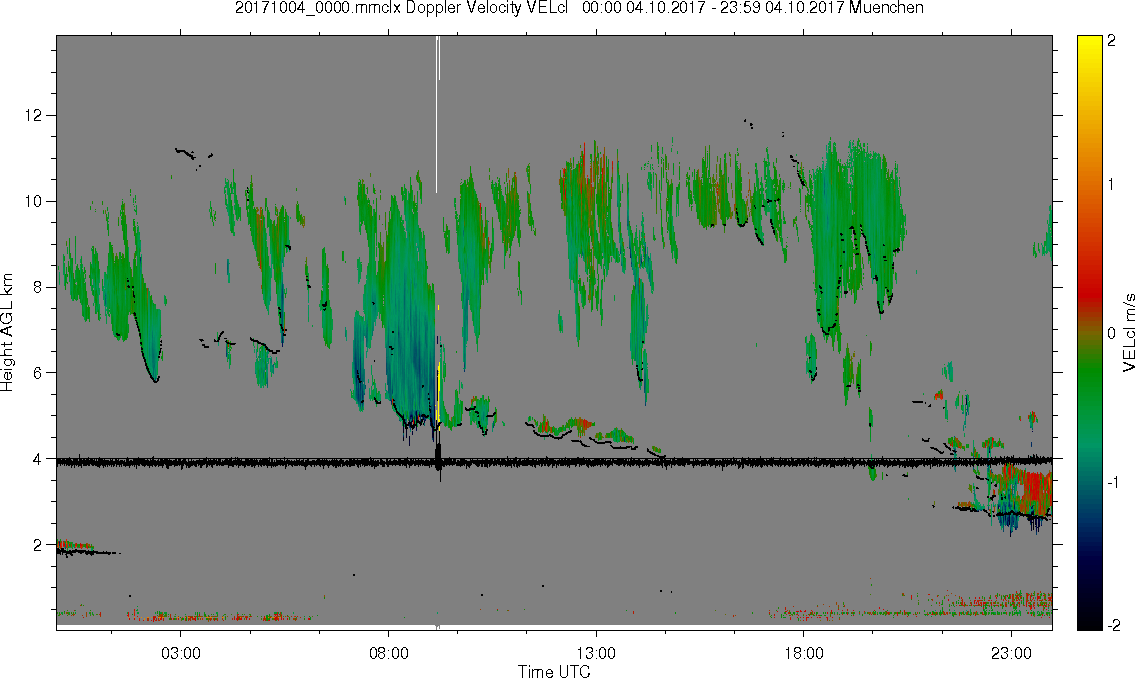
Task: Click the "VELcl m/s" colorbar label
Action: point(1127,333)
